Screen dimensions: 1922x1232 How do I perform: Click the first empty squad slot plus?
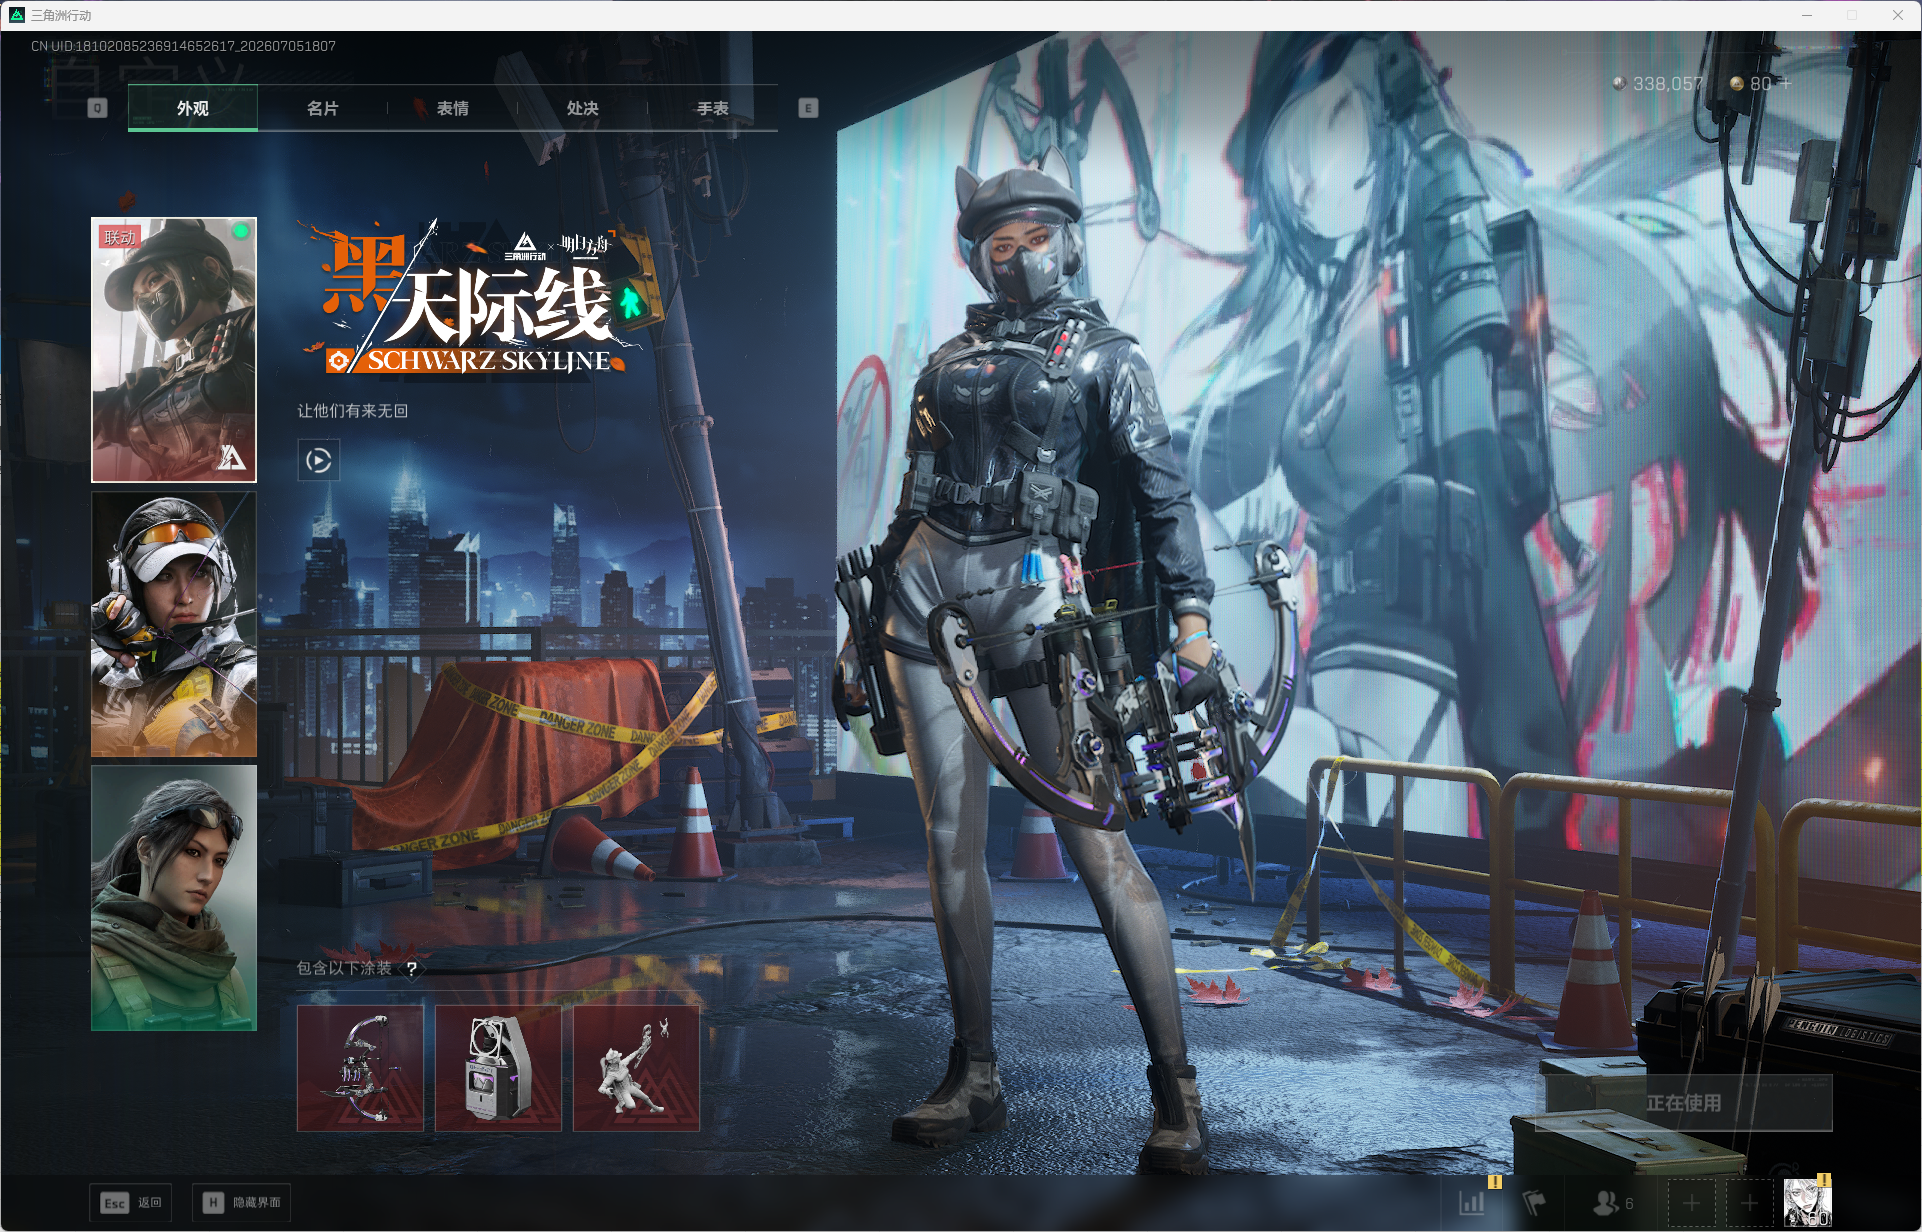[x=1691, y=1203]
